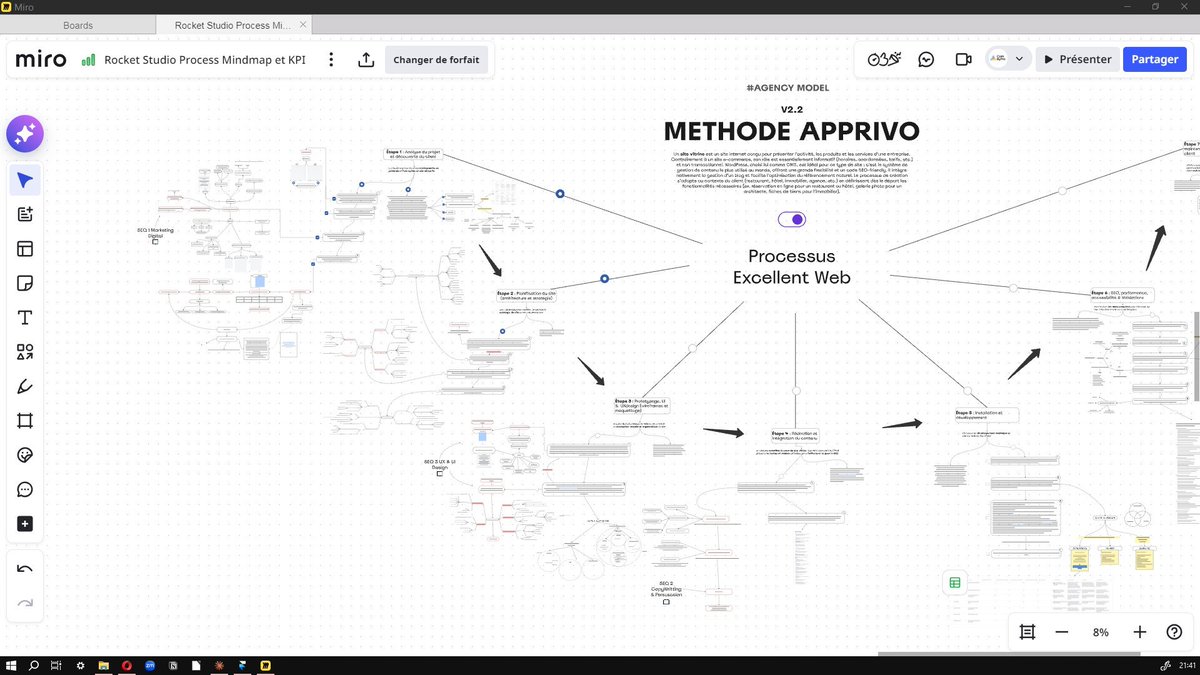Open the Windows Start menu
Viewport: 1200px width, 675px height.
click(11, 666)
